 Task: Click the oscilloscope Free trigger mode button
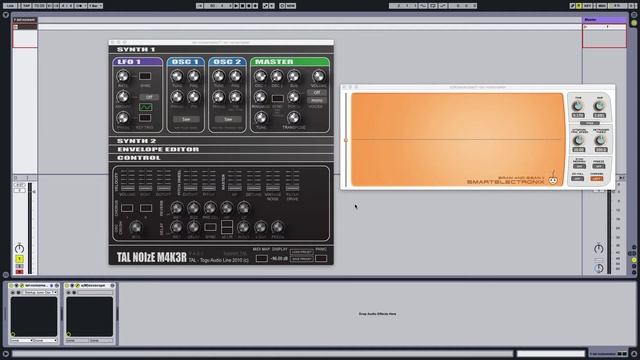click(x=590, y=123)
